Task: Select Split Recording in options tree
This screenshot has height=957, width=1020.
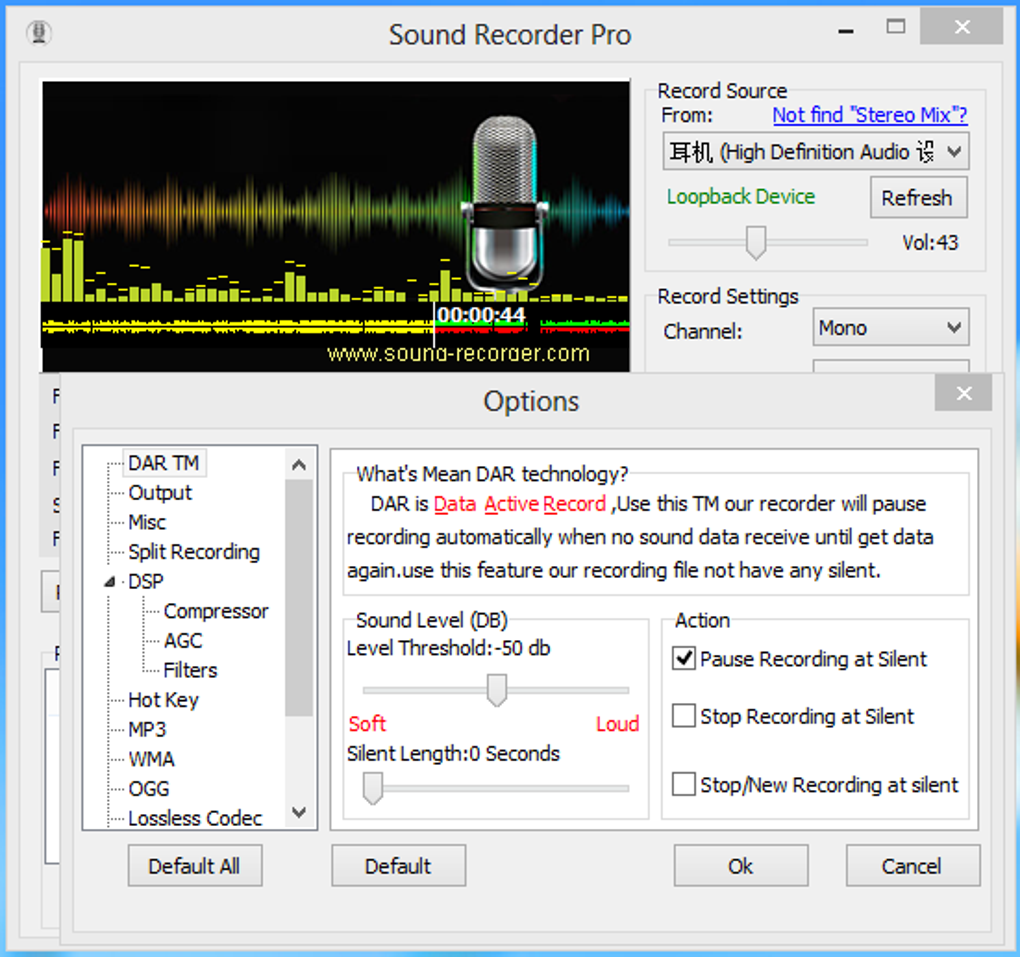Action: [x=193, y=552]
